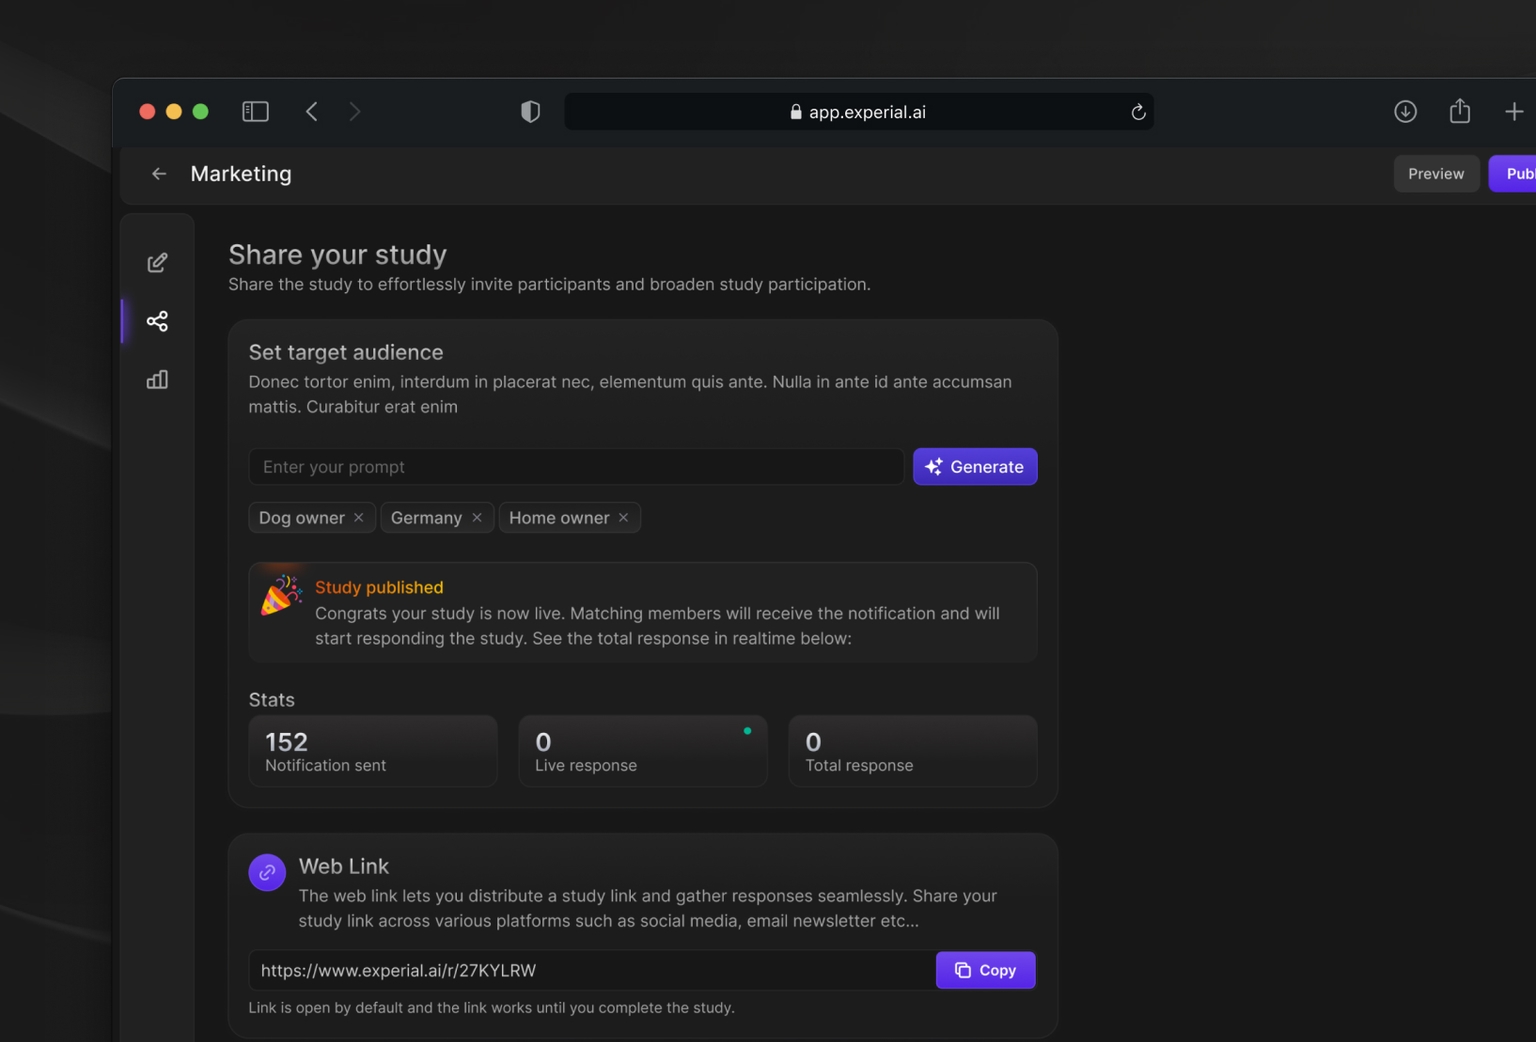The height and width of the screenshot is (1042, 1536).
Task: Select the edit study pencil icon in sidebar
Action: tap(157, 262)
